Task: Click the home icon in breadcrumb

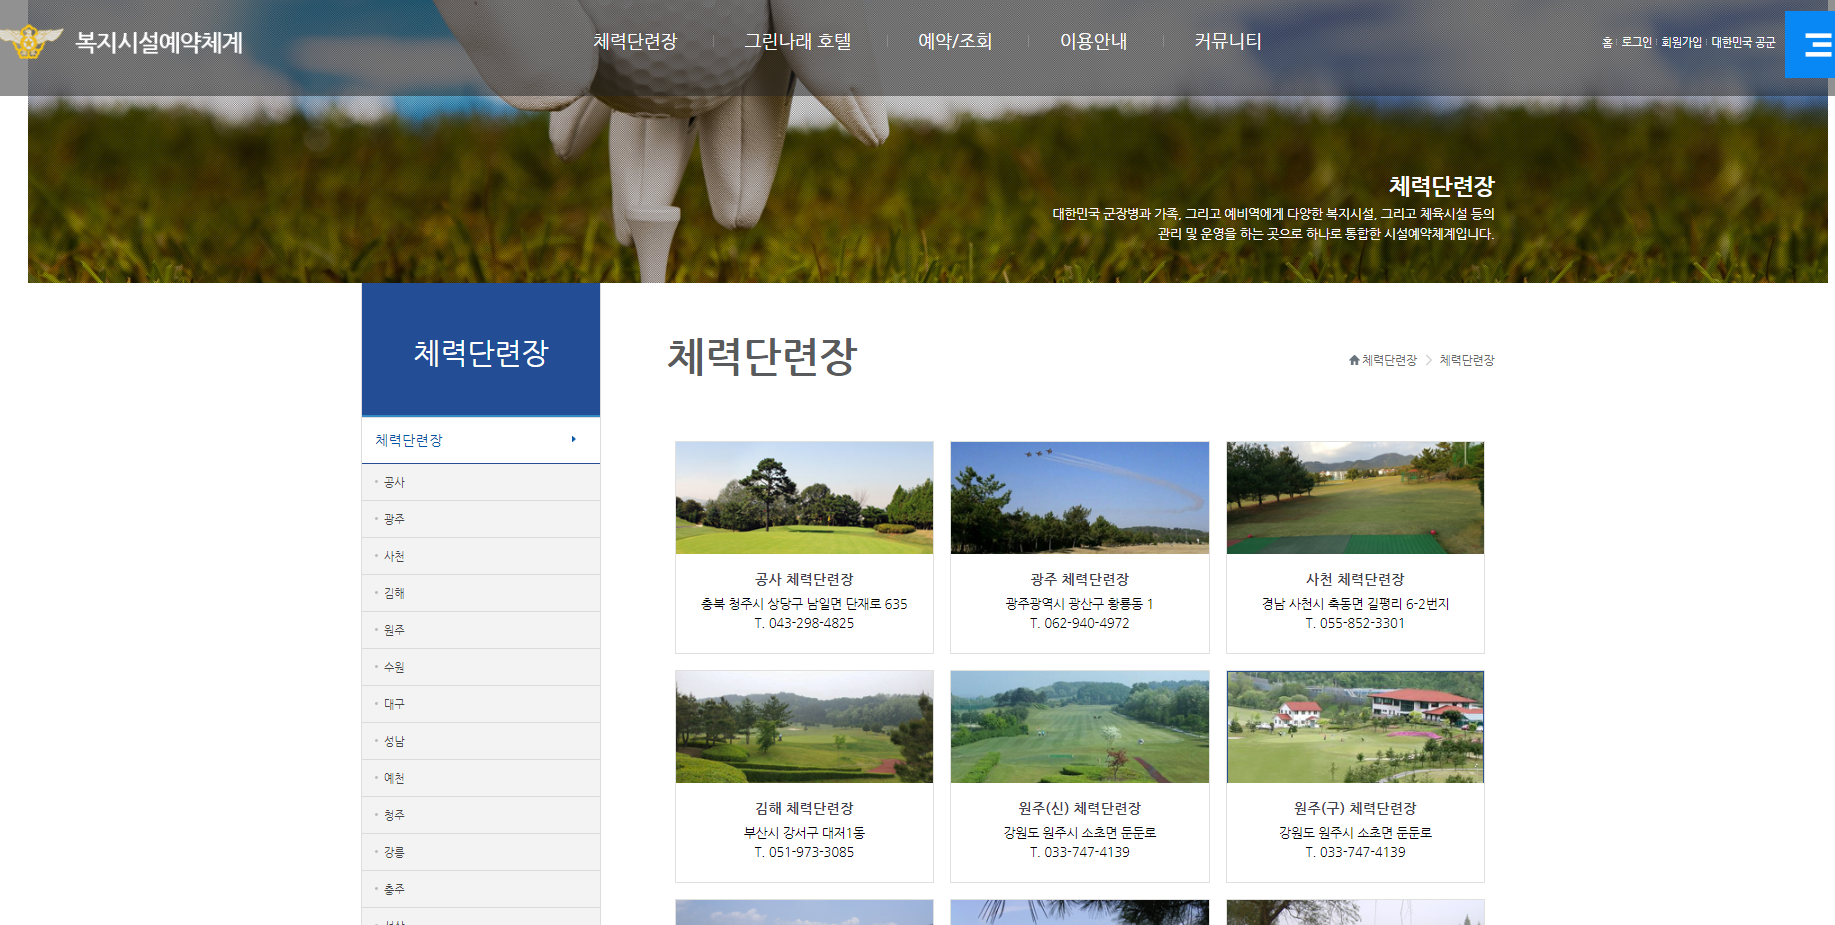Action: click(1354, 360)
